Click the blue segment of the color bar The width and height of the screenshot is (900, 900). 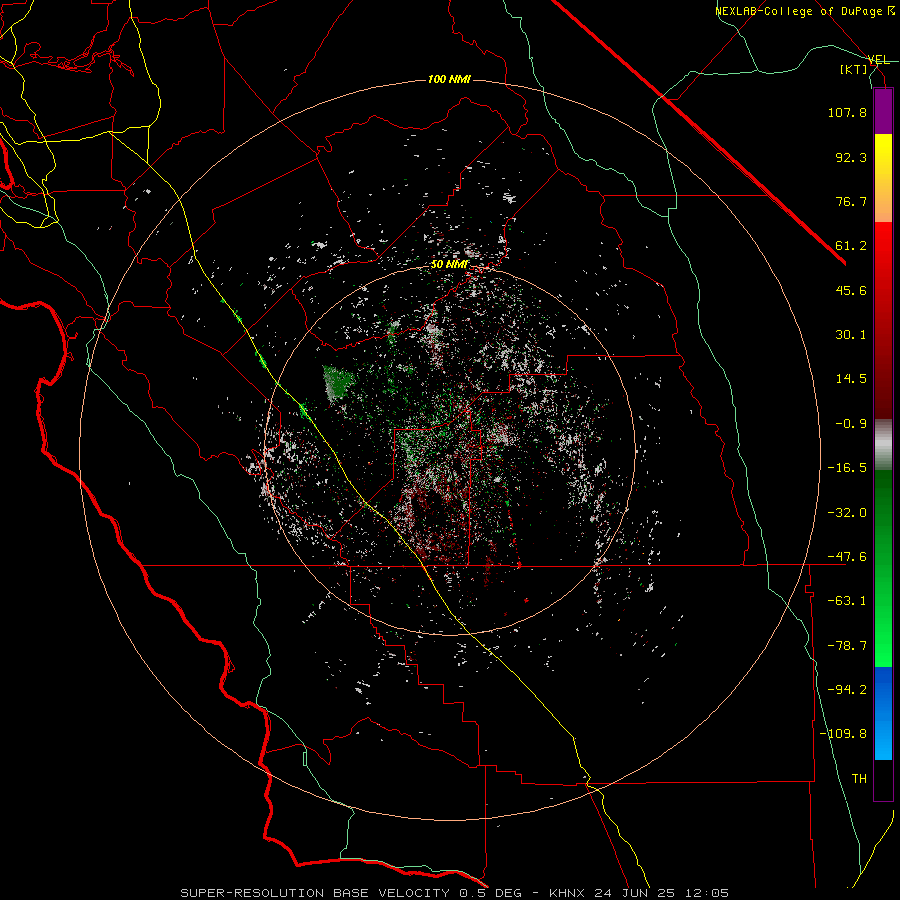[x=883, y=713]
